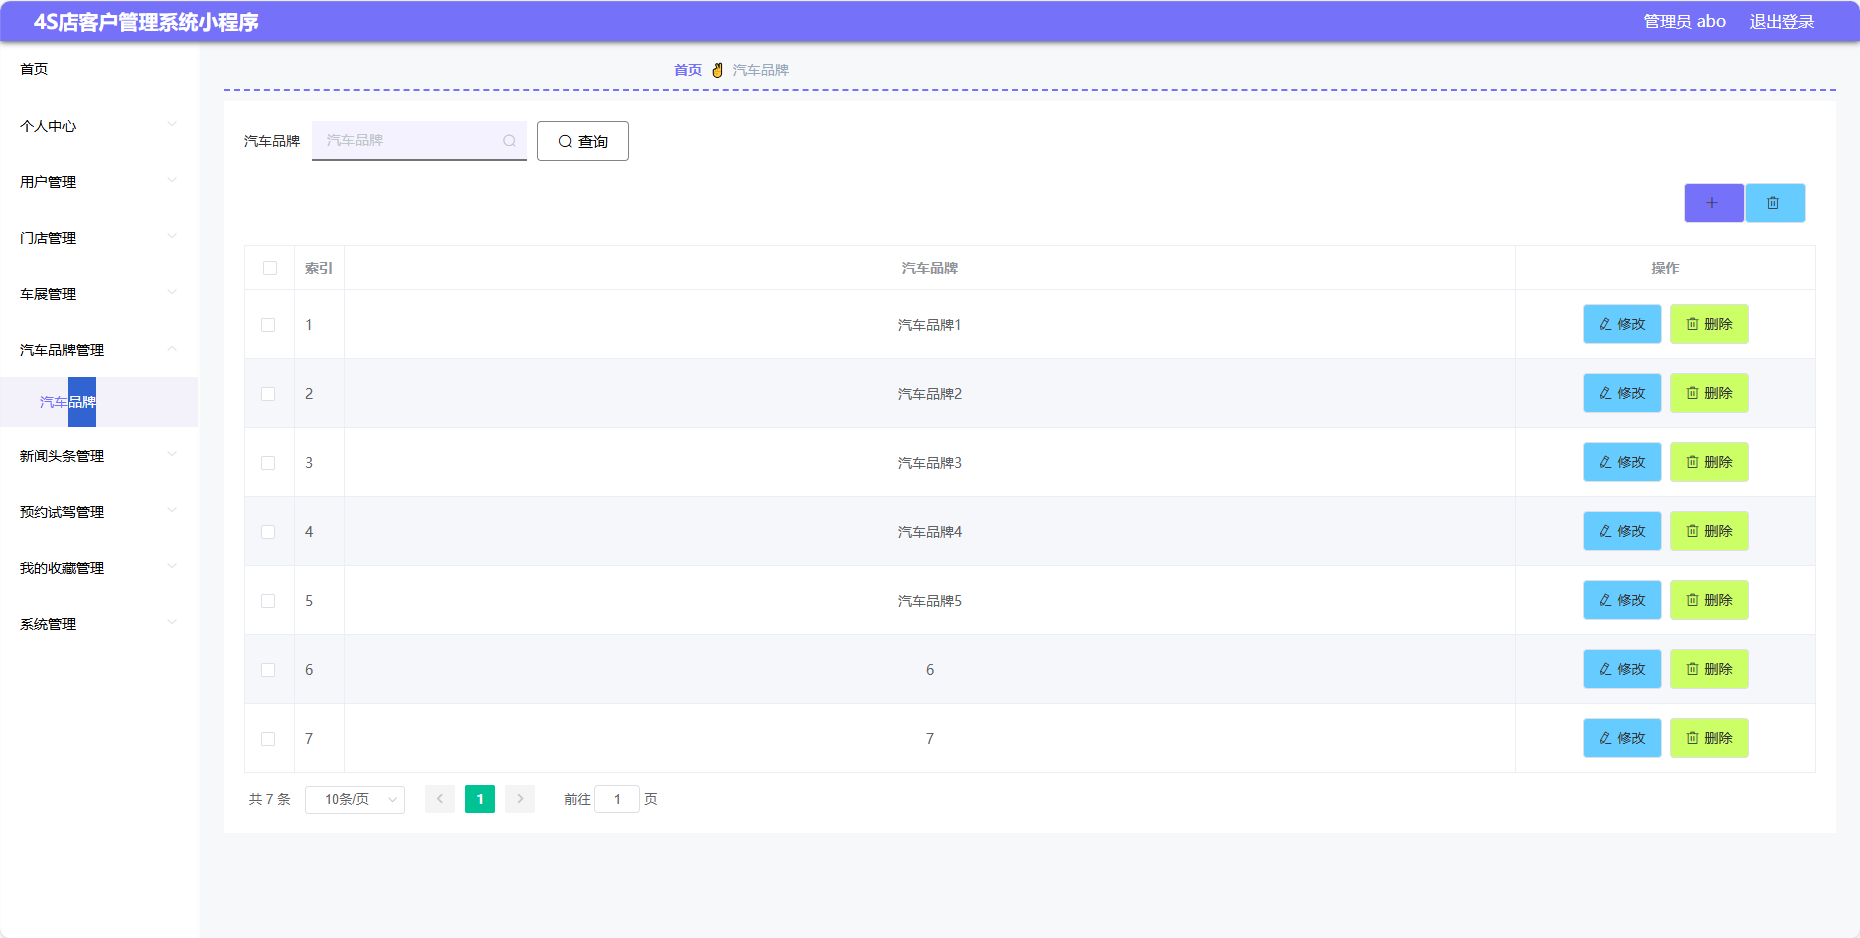Click the blue trash icon for batch delete
This screenshot has height=938, width=1860.
tap(1774, 203)
